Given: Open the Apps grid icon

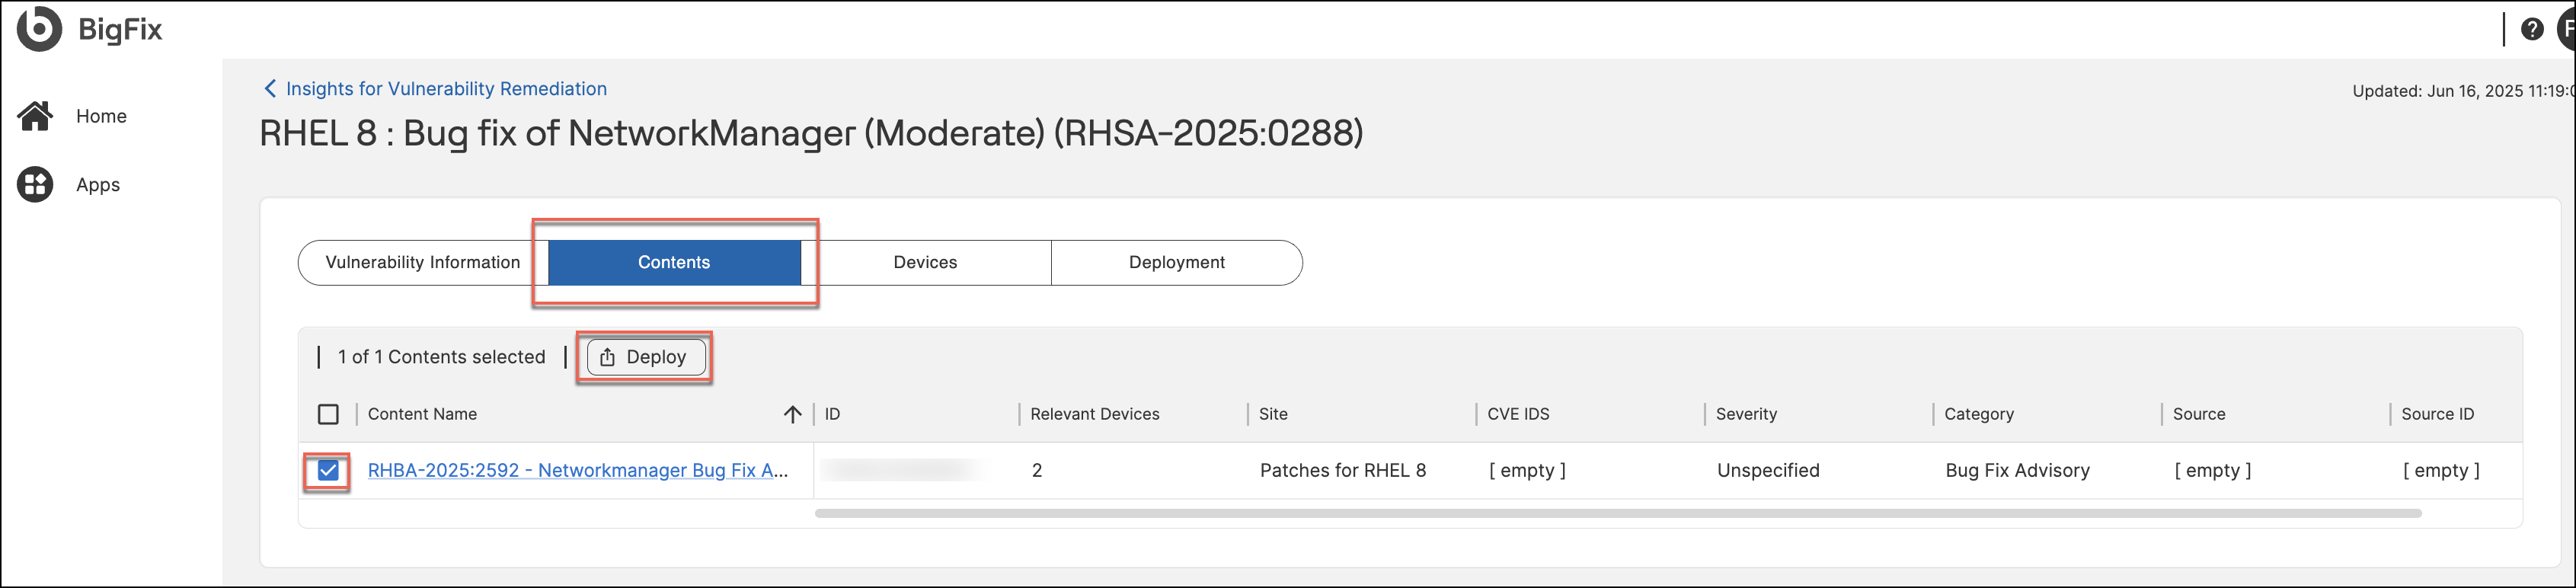Looking at the screenshot, I should click(x=36, y=185).
